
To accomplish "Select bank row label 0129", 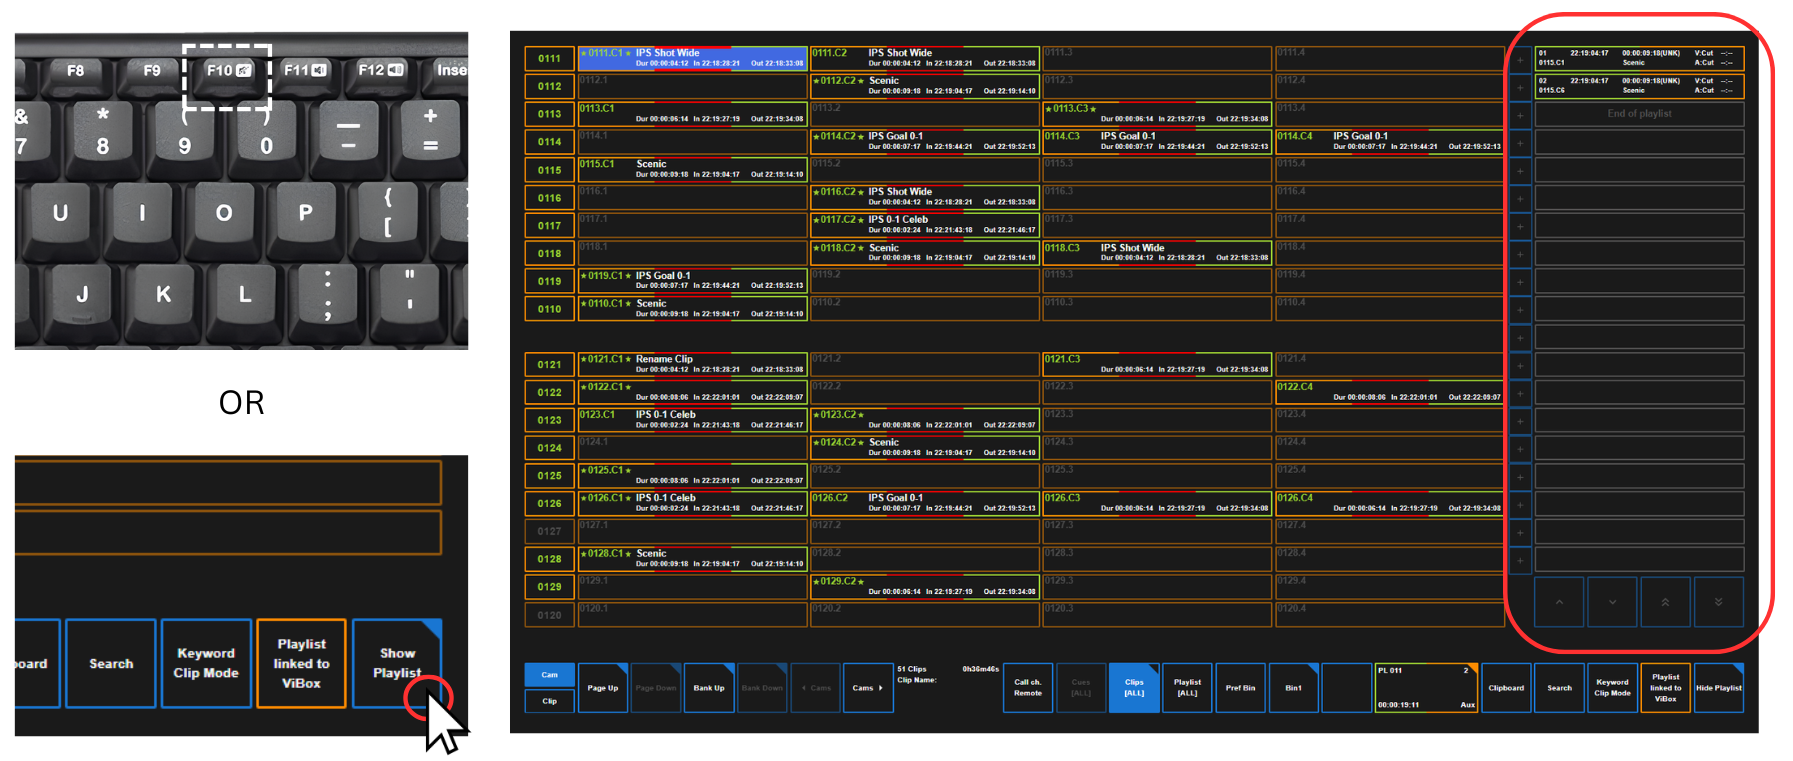I will pyautogui.click(x=550, y=587).
